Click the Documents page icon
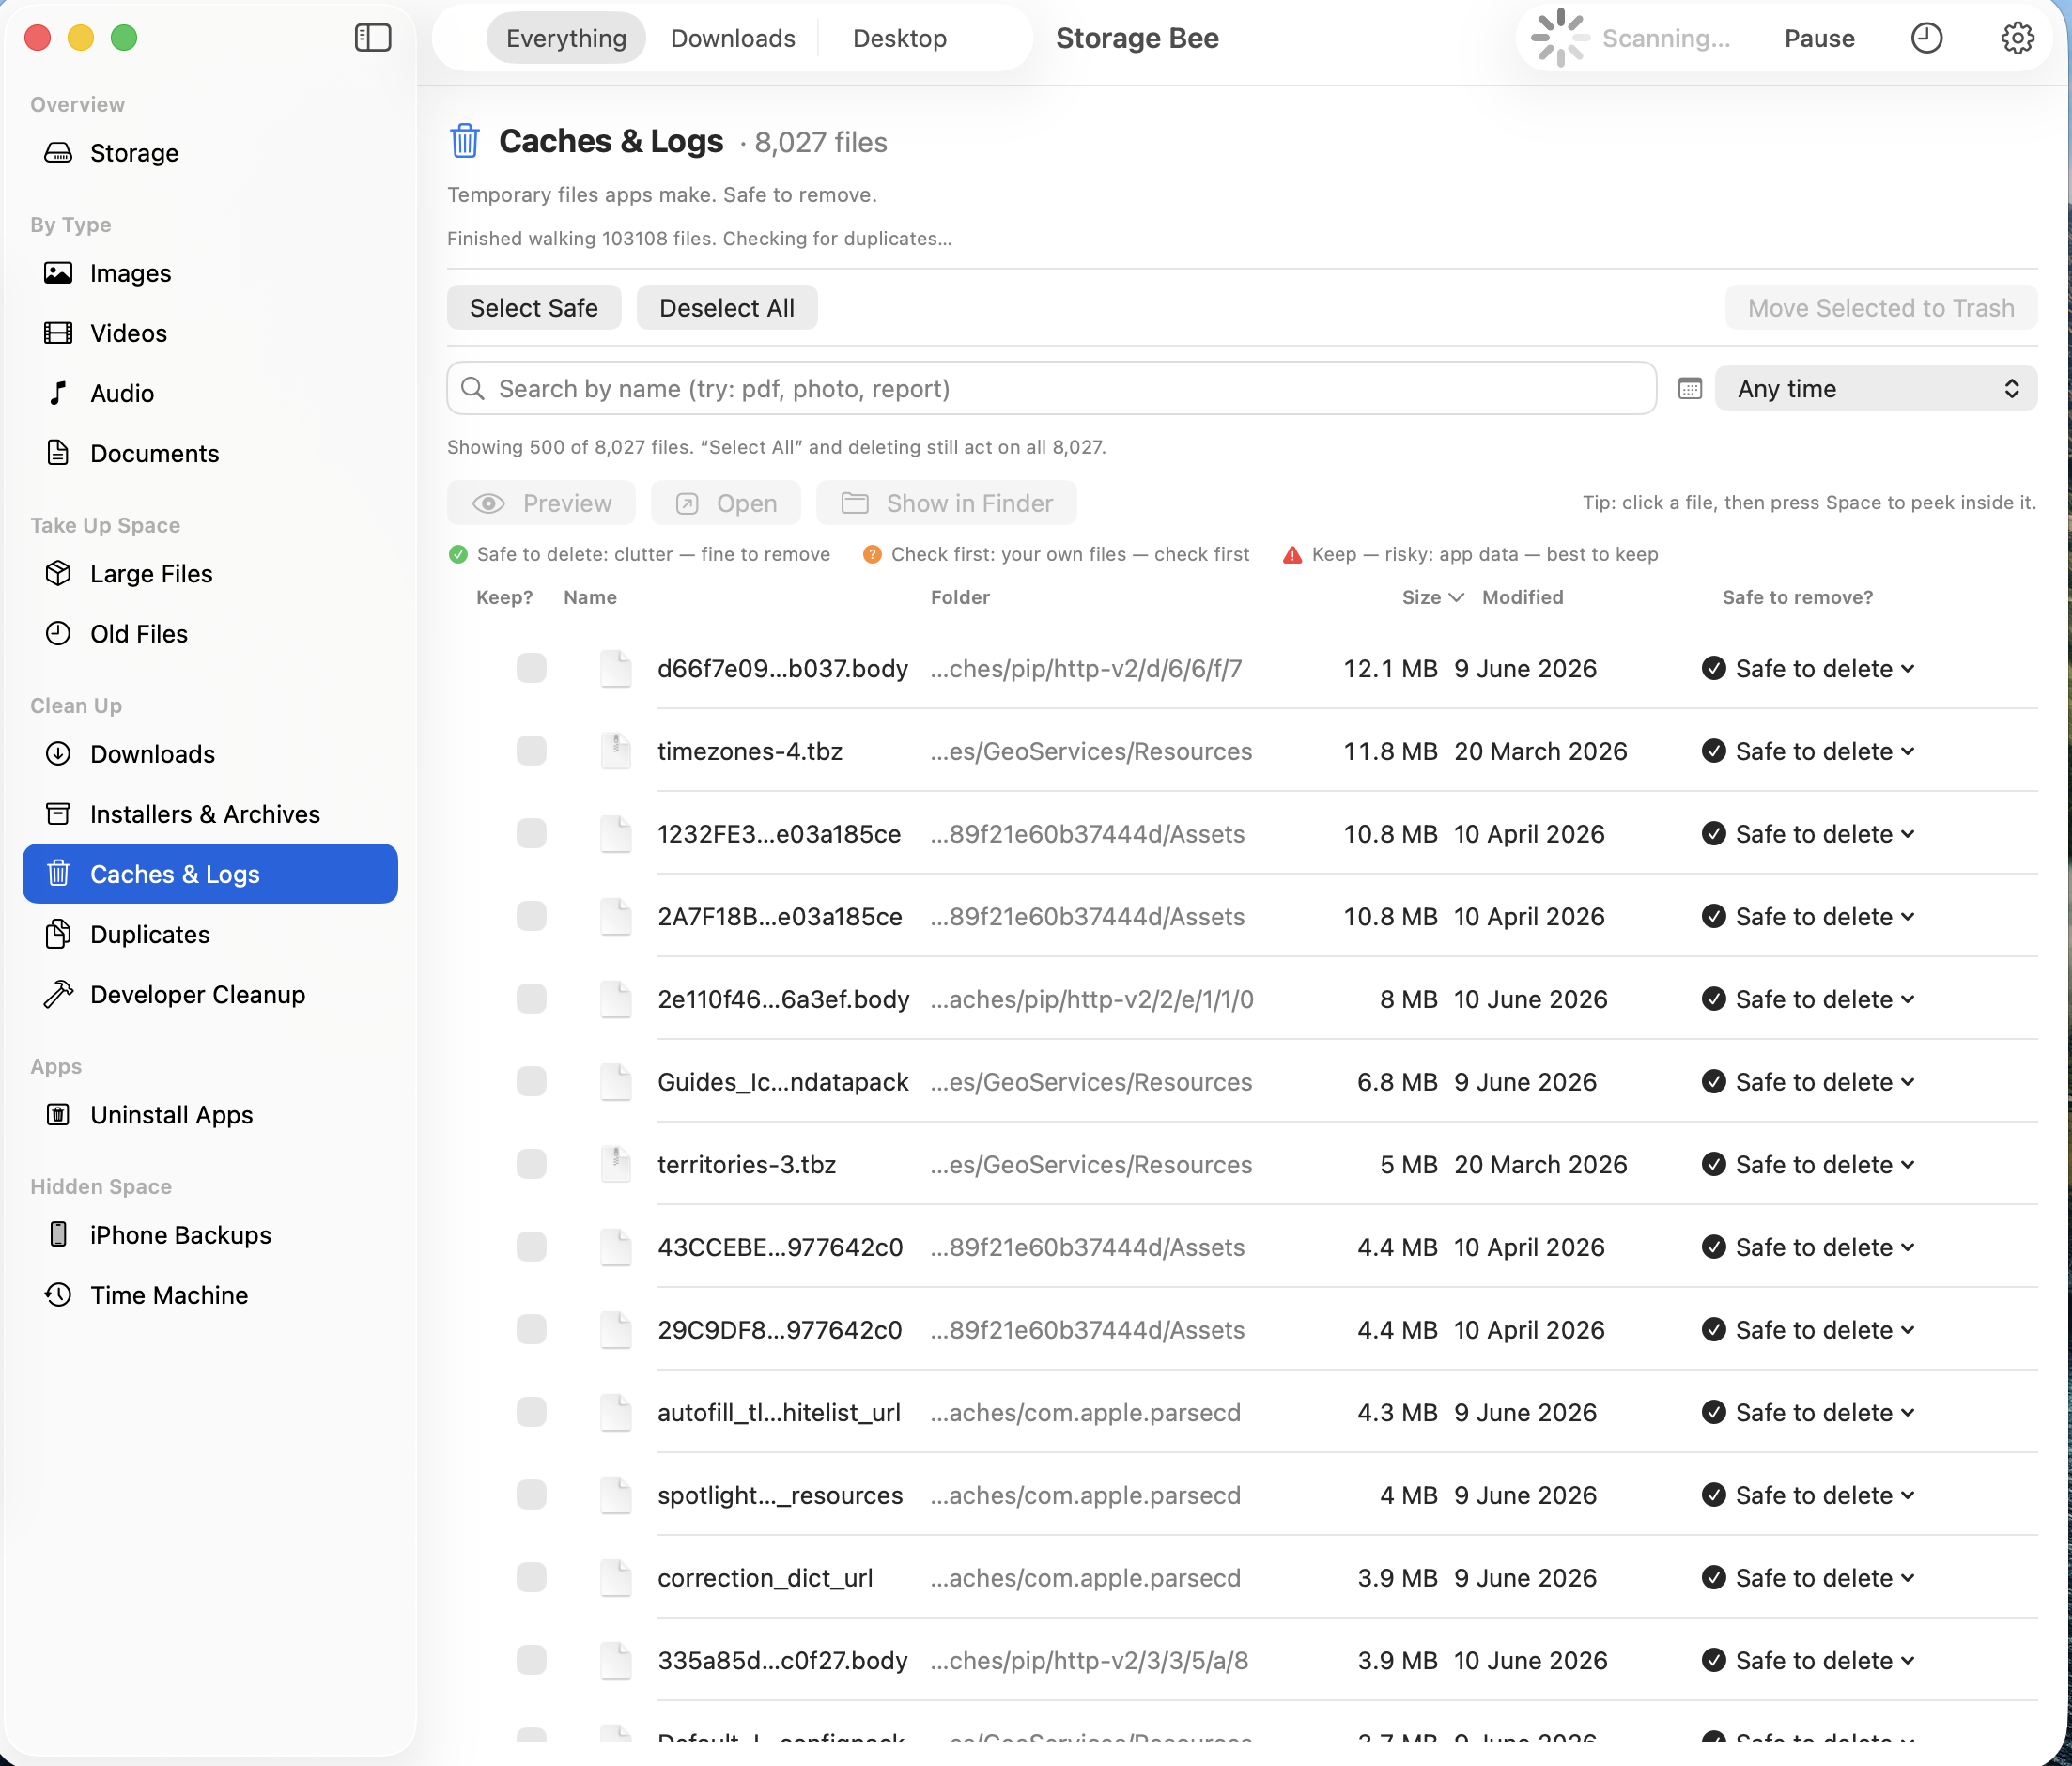This screenshot has height=1766, width=2072. click(59, 453)
